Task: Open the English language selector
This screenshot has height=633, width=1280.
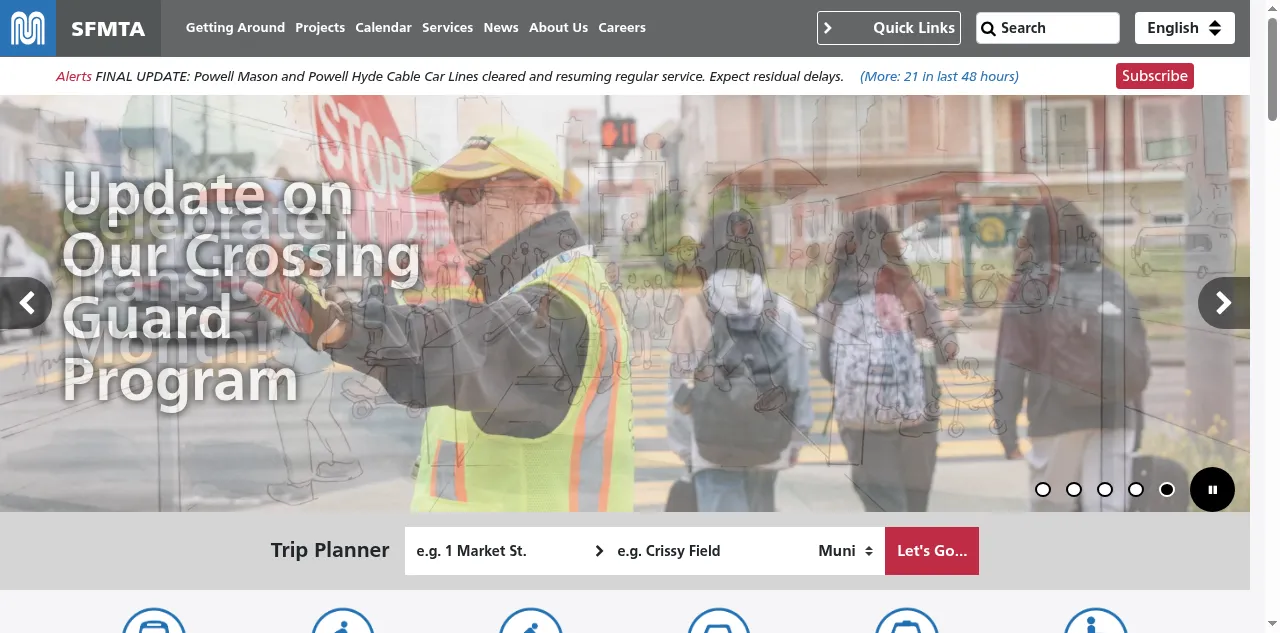Action: click(x=1184, y=28)
